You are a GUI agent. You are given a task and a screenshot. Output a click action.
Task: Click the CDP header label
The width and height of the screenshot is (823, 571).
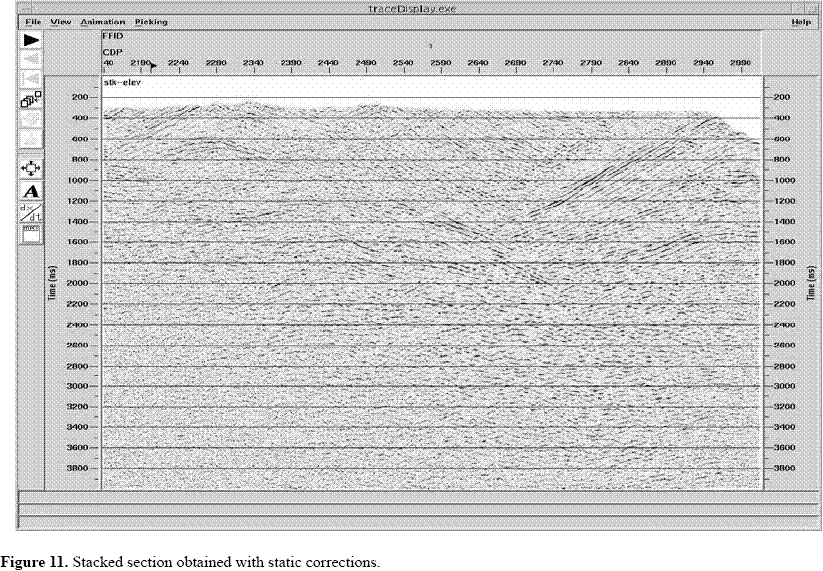(x=111, y=53)
